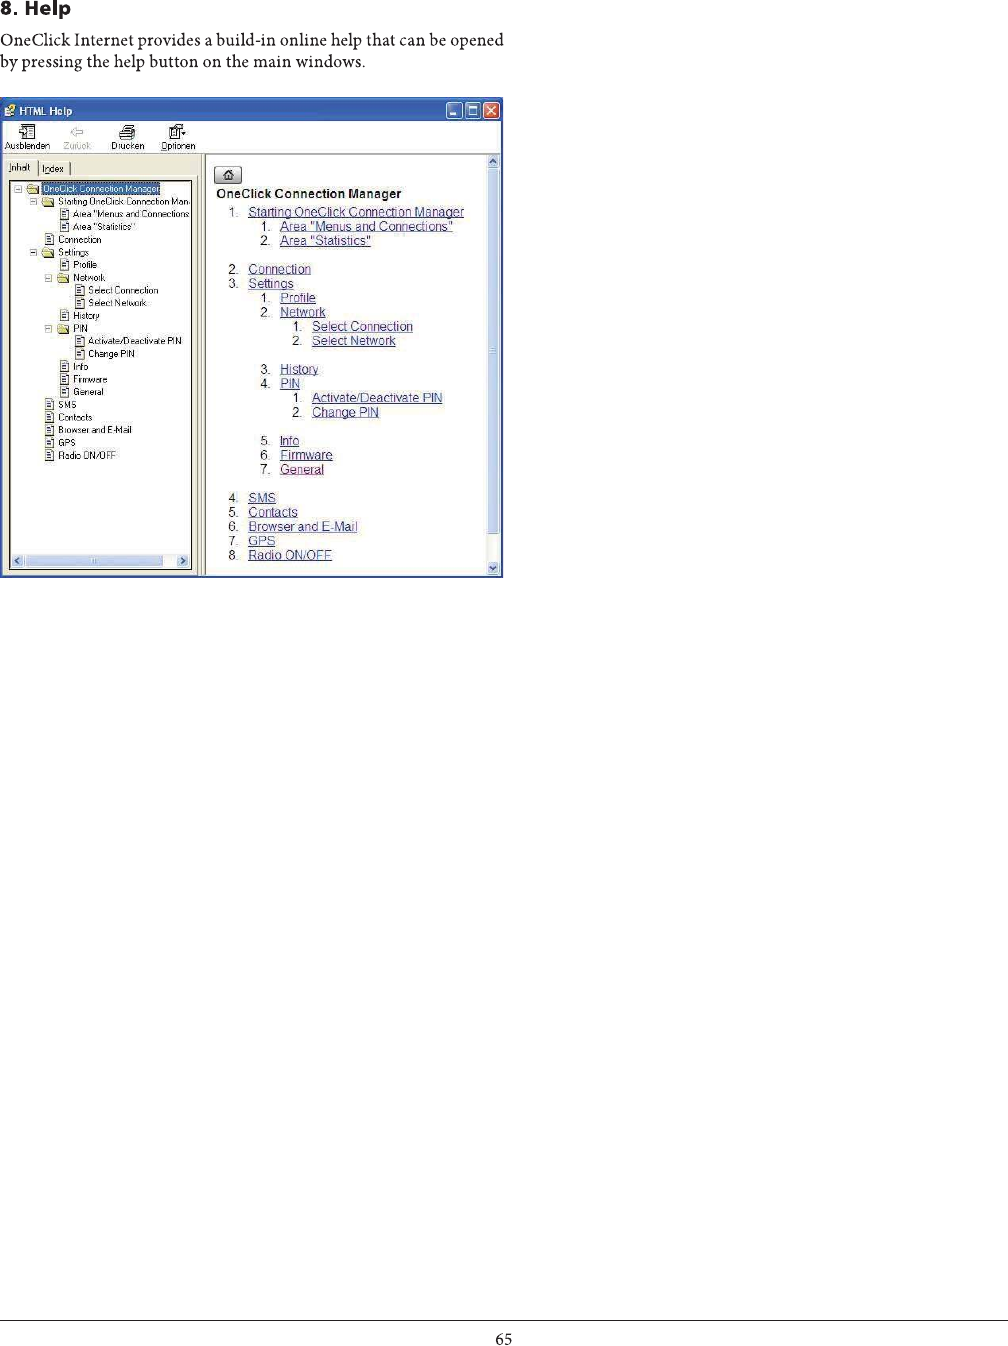
Task: Click the tree scrollbar right arrow
Action: click(183, 561)
